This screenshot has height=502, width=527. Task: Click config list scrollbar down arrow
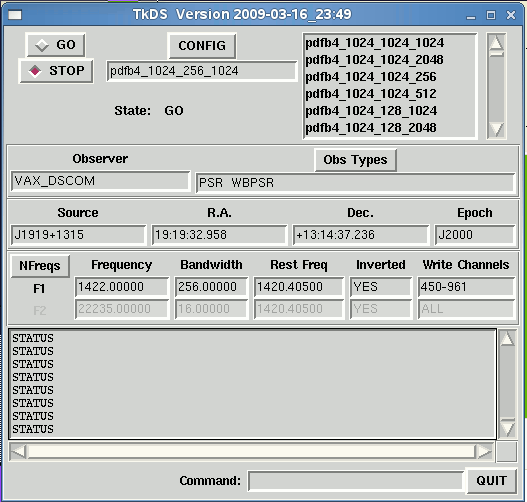tap(496, 129)
